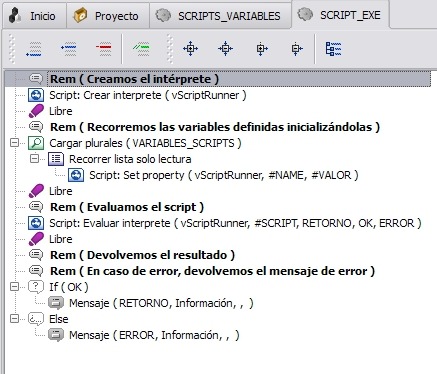
Task: Click comment icon of En caso de error
Action: [x=36, y=271]
